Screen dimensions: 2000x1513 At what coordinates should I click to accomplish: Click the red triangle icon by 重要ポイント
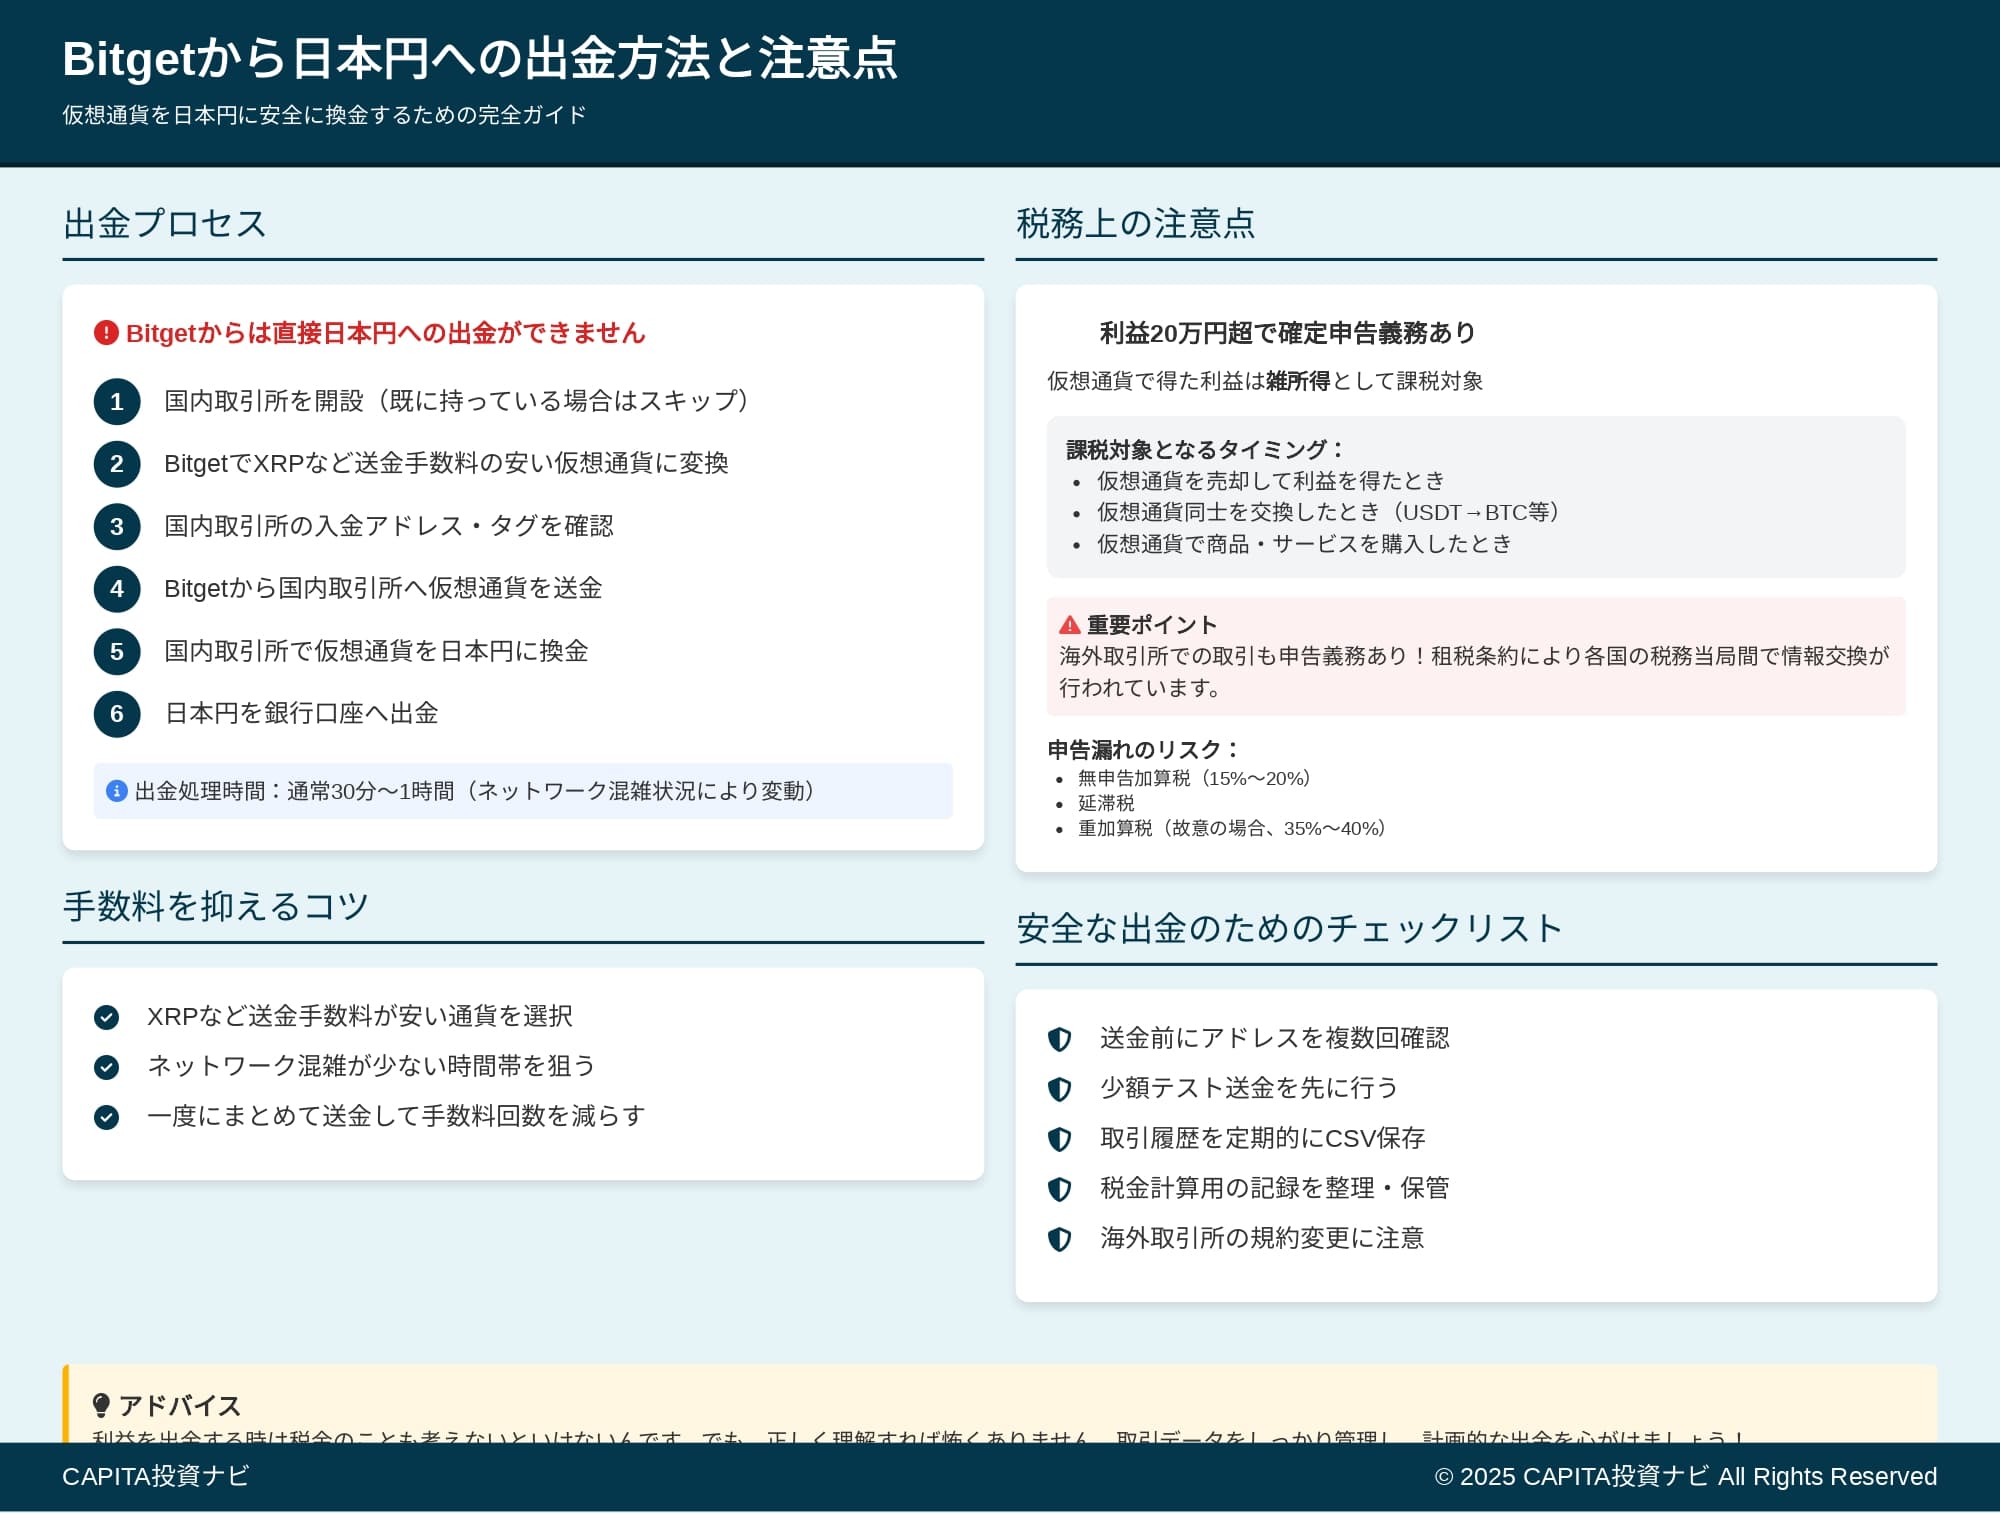point(1070,625)
